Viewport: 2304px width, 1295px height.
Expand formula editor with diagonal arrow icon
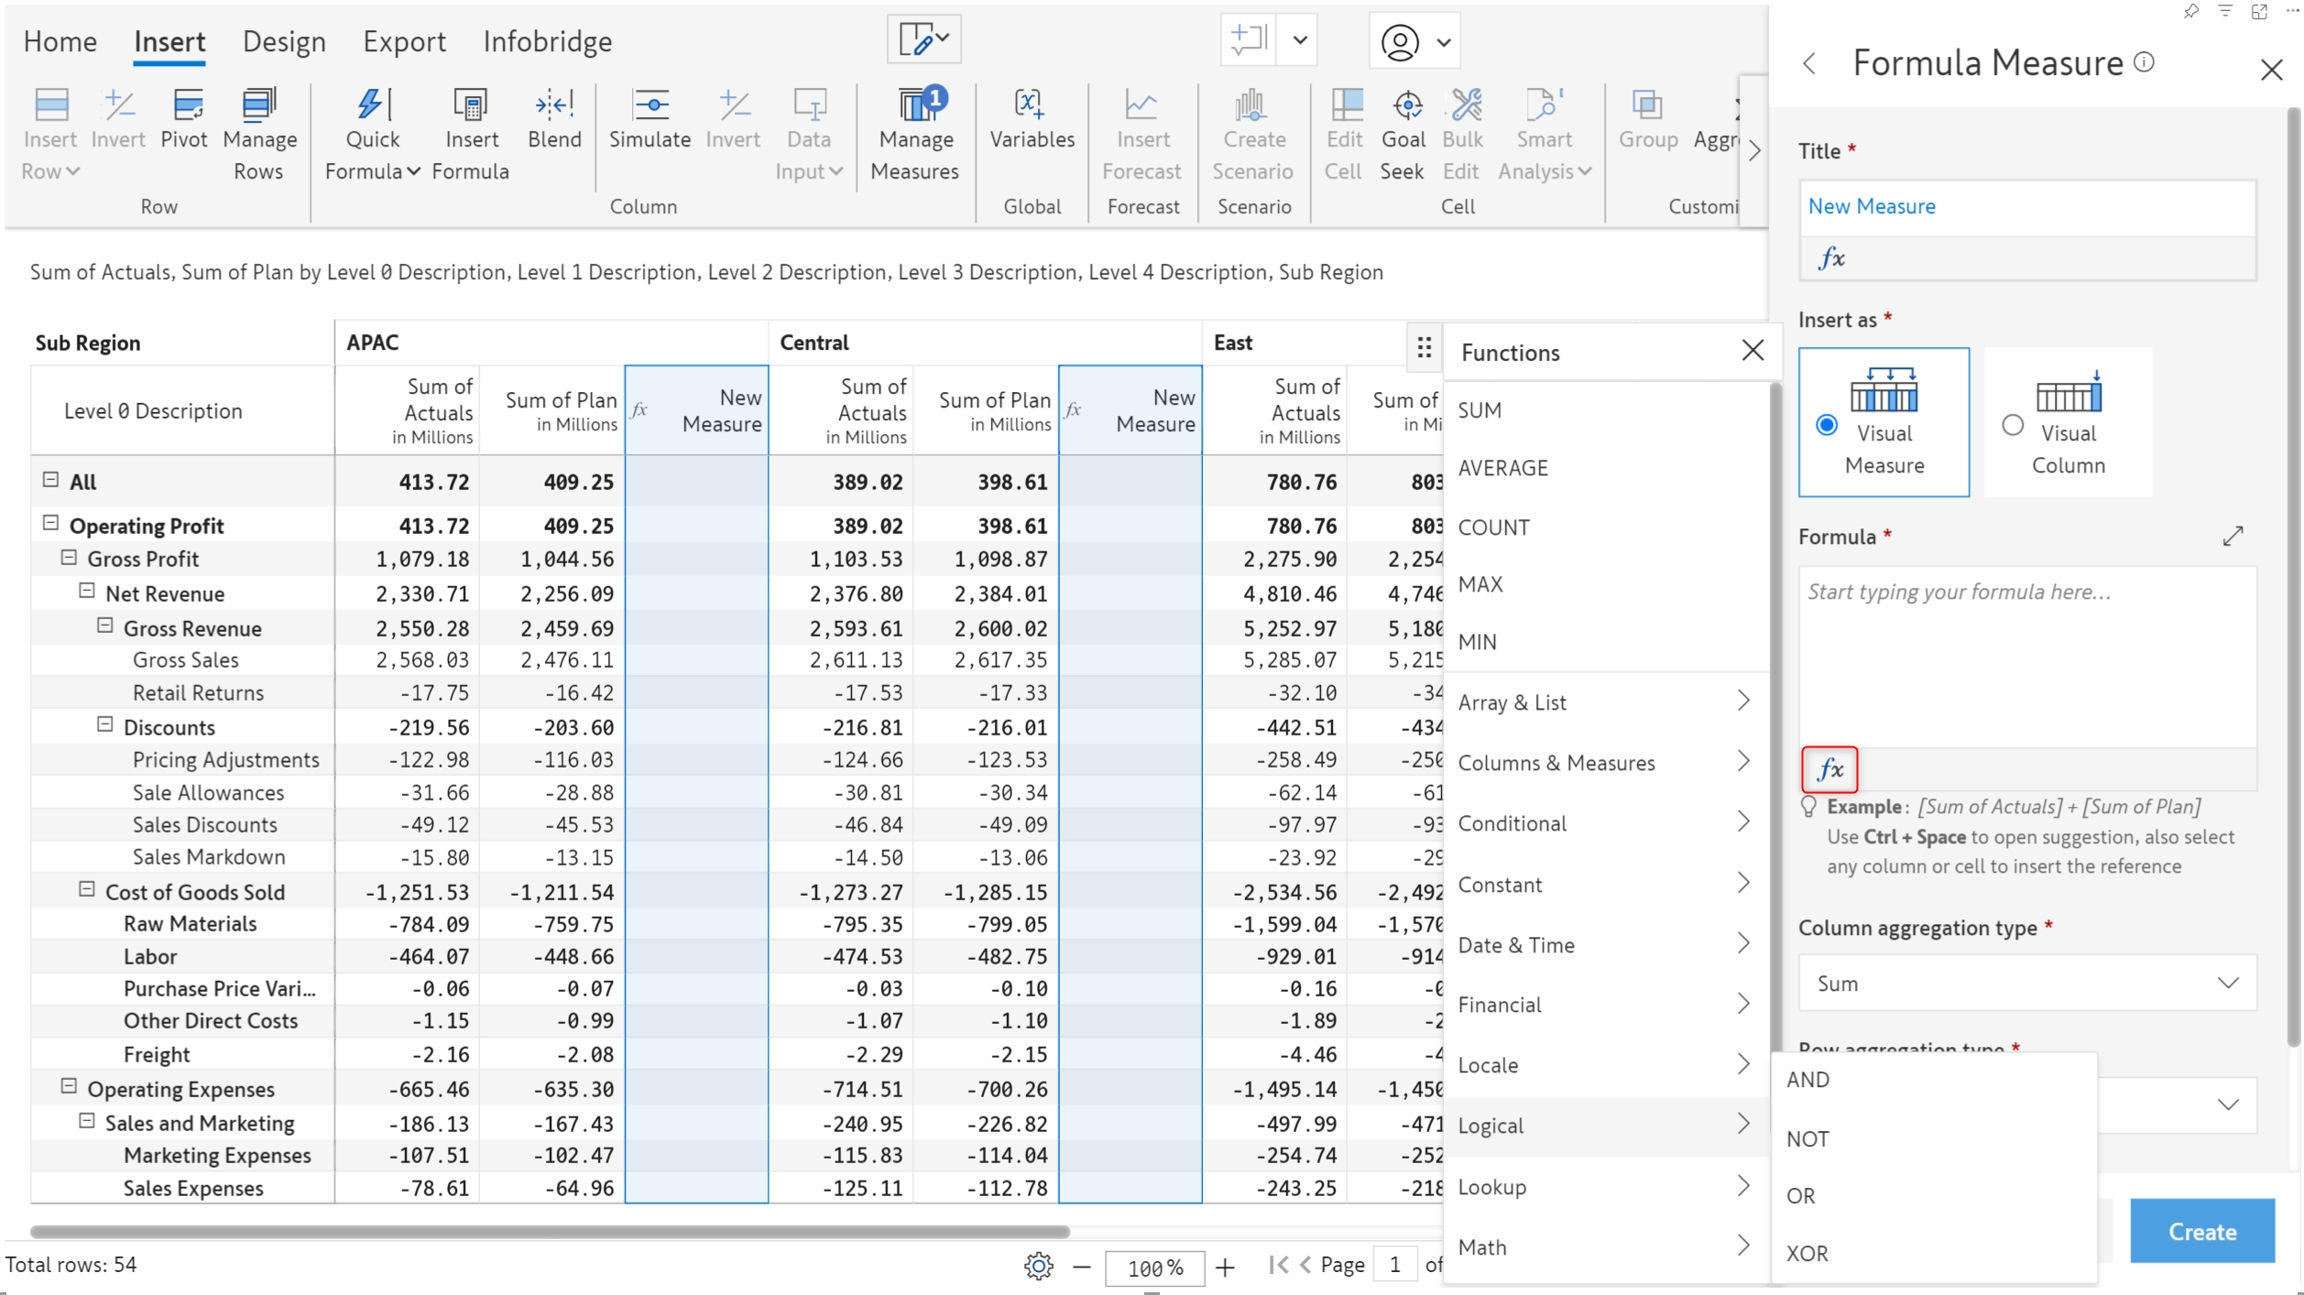[x=2233, y=537]
